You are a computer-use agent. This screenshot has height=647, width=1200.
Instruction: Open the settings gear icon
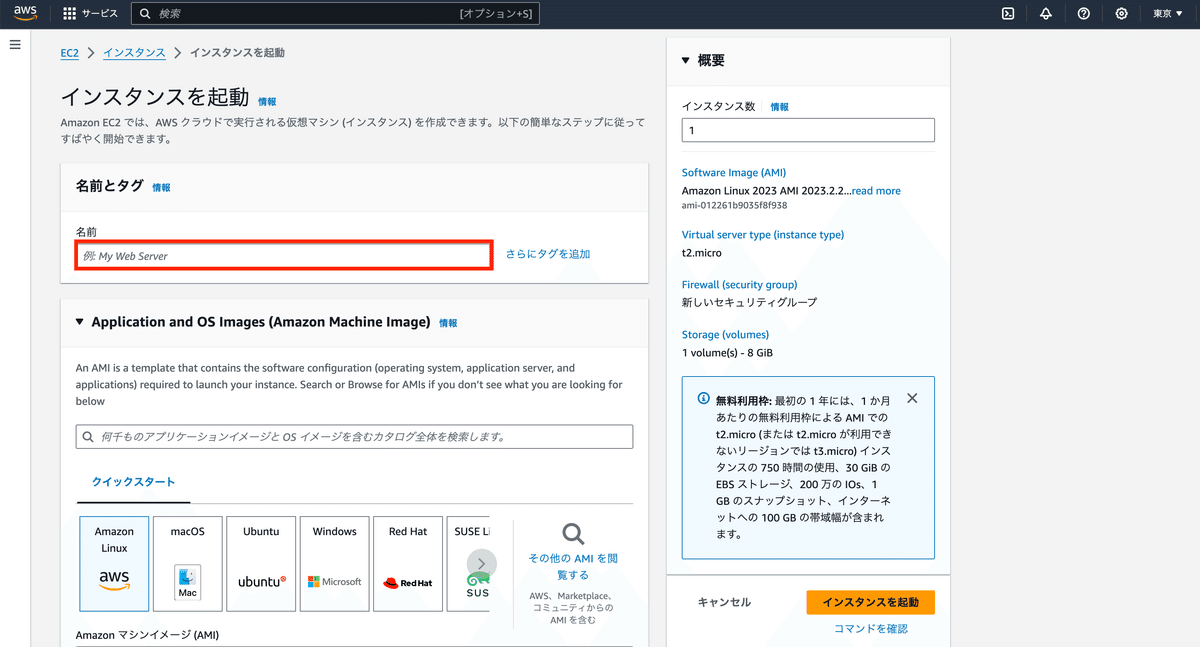point(1122,14)
